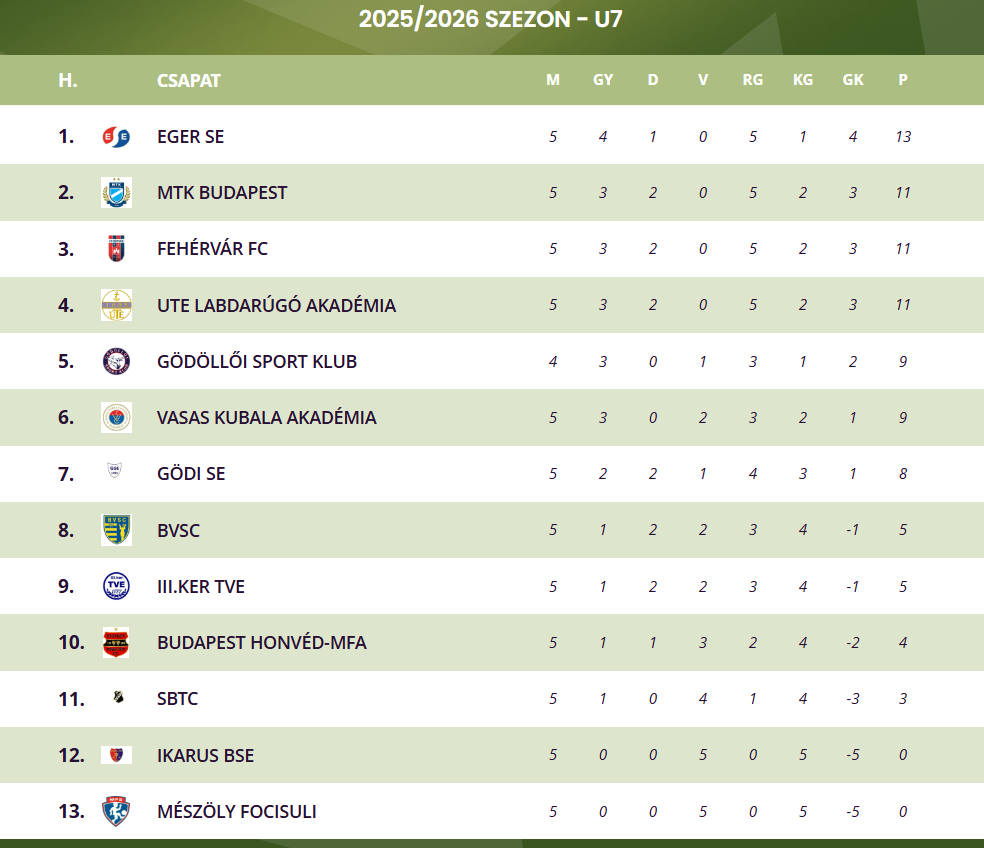Click the GK goal difference header
Viewport: 984px width, 848px height.
pyautogui.click(x=852, y=80)
